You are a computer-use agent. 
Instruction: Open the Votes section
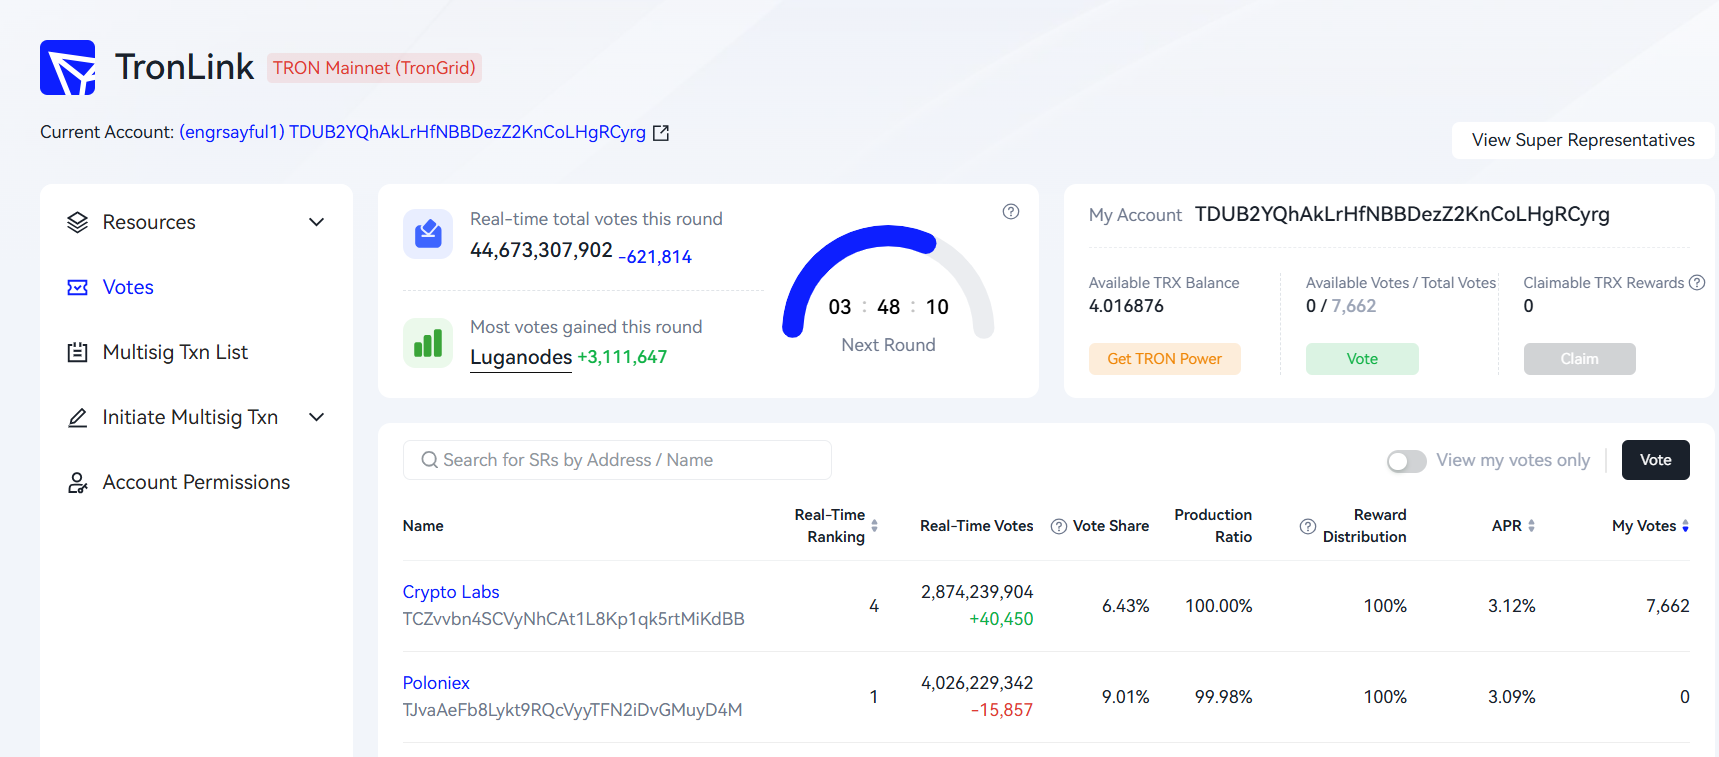(128, 288)
